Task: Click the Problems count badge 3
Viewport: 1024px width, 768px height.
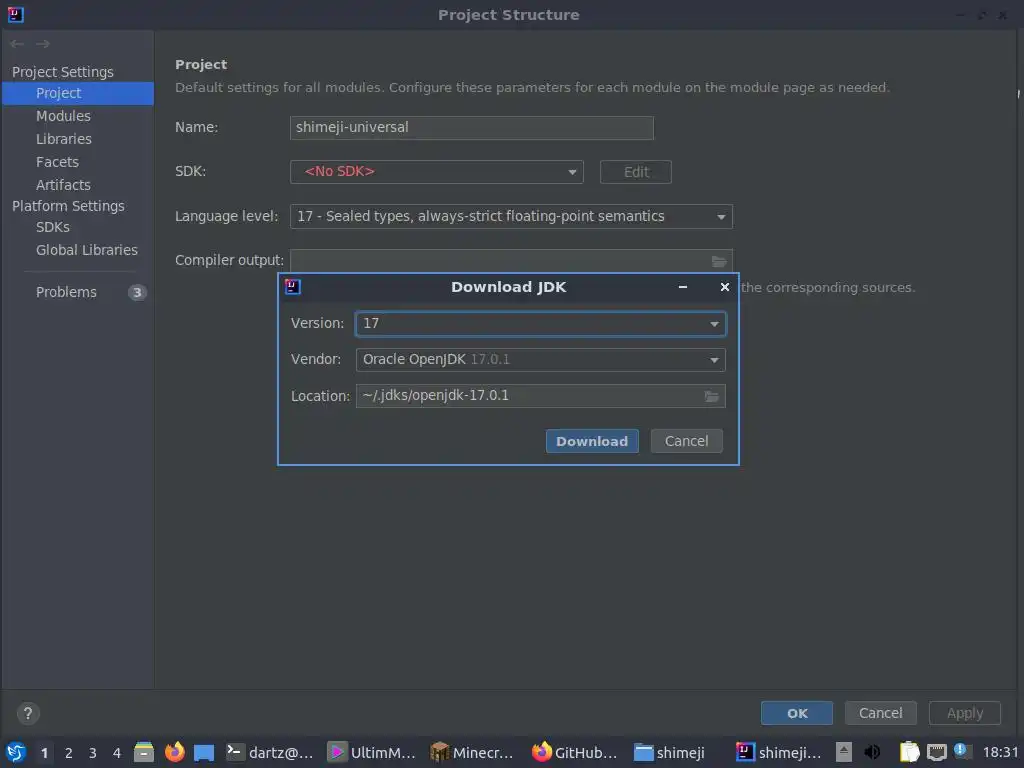Action: [x=137, y=293]
